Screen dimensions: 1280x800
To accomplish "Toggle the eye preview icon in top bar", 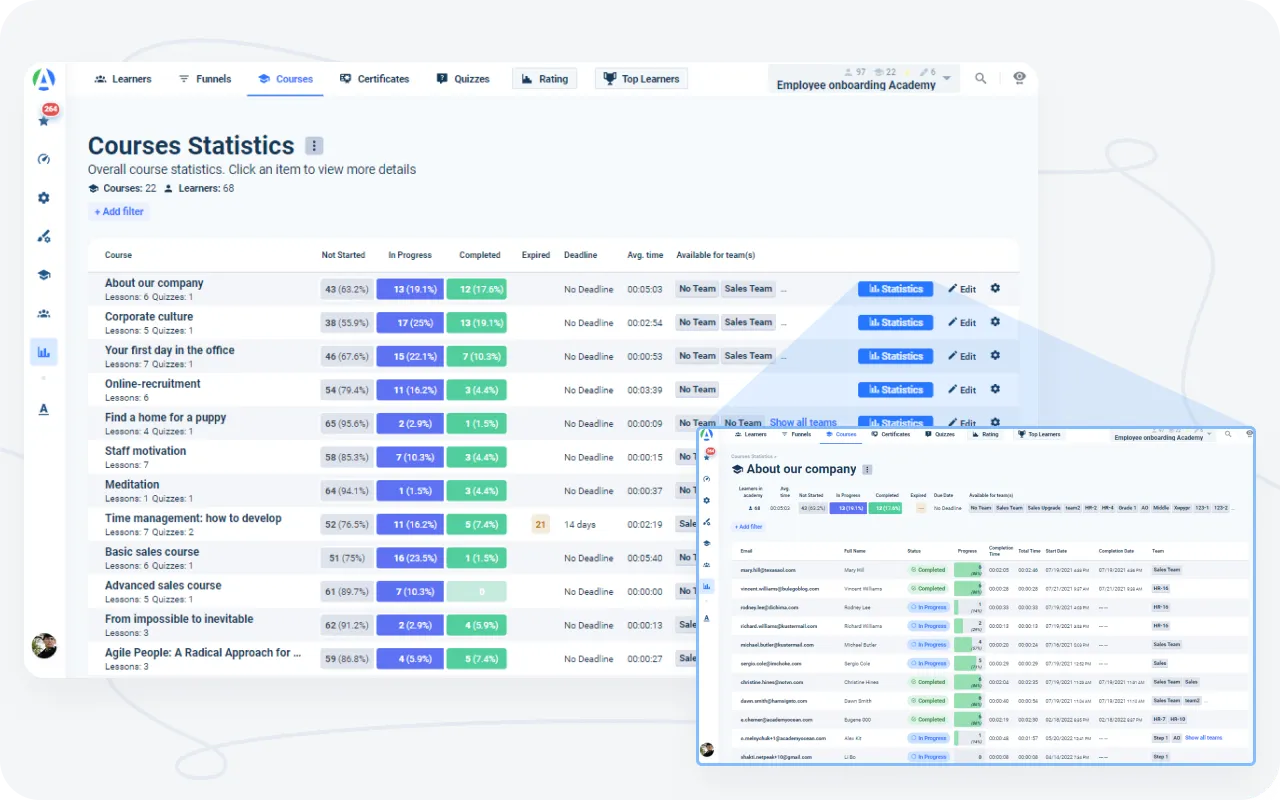I will click(1019, 78).
